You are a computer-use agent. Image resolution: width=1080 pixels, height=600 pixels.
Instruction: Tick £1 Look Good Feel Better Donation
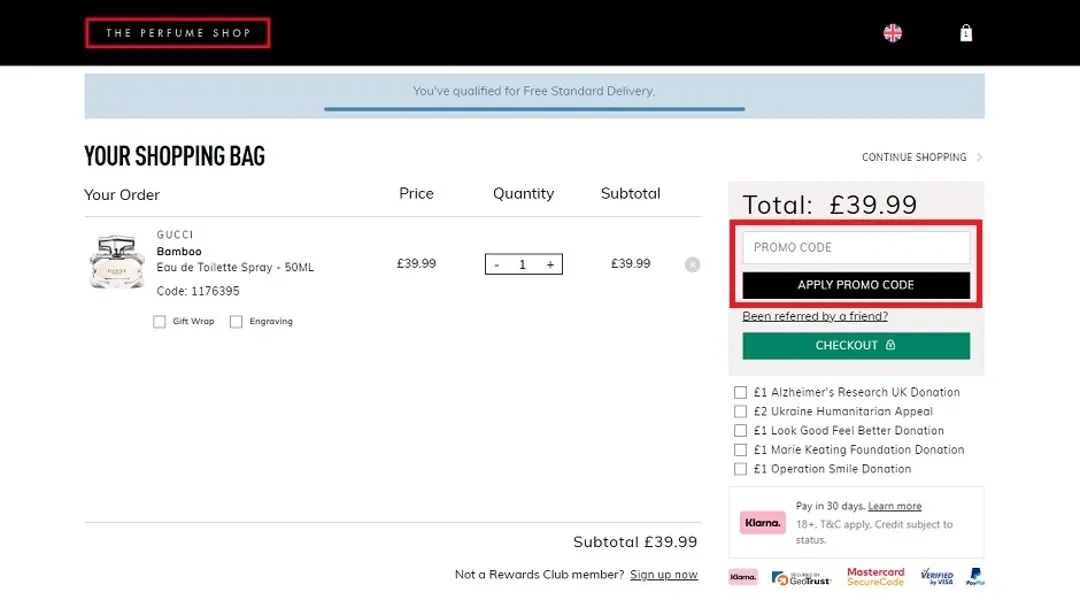click(740, 431)
